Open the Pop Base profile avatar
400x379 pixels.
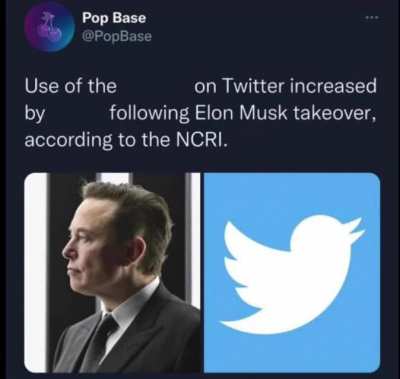coord(50,27)
